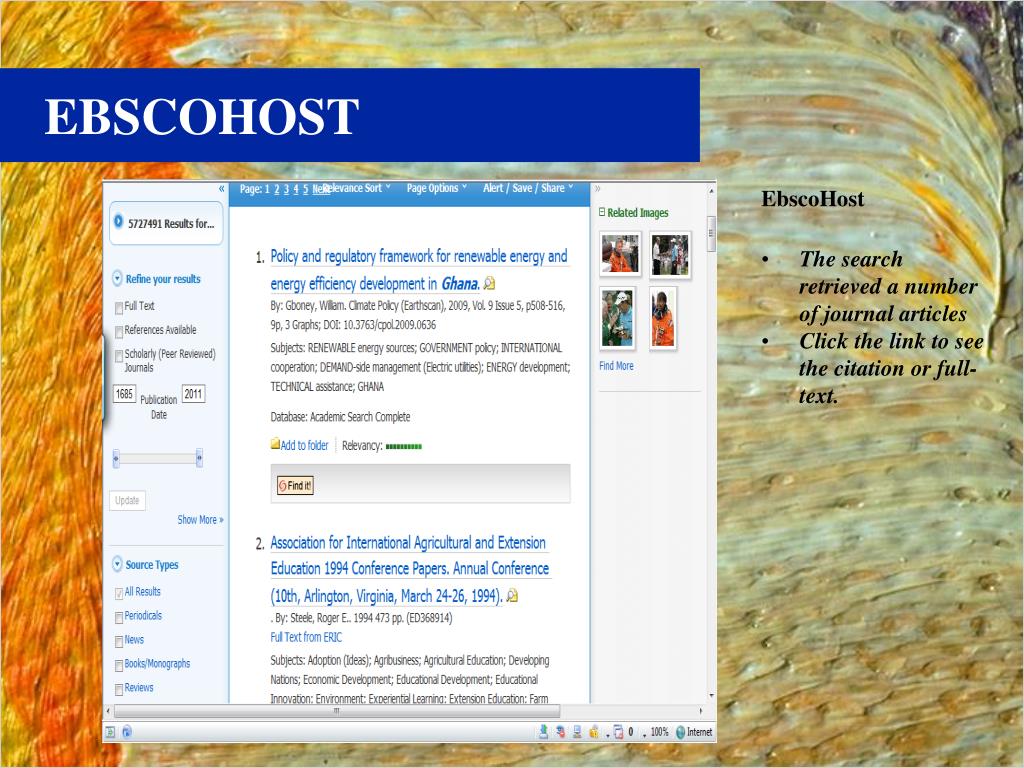Click the 2011 end year field

tap(193, 394)
